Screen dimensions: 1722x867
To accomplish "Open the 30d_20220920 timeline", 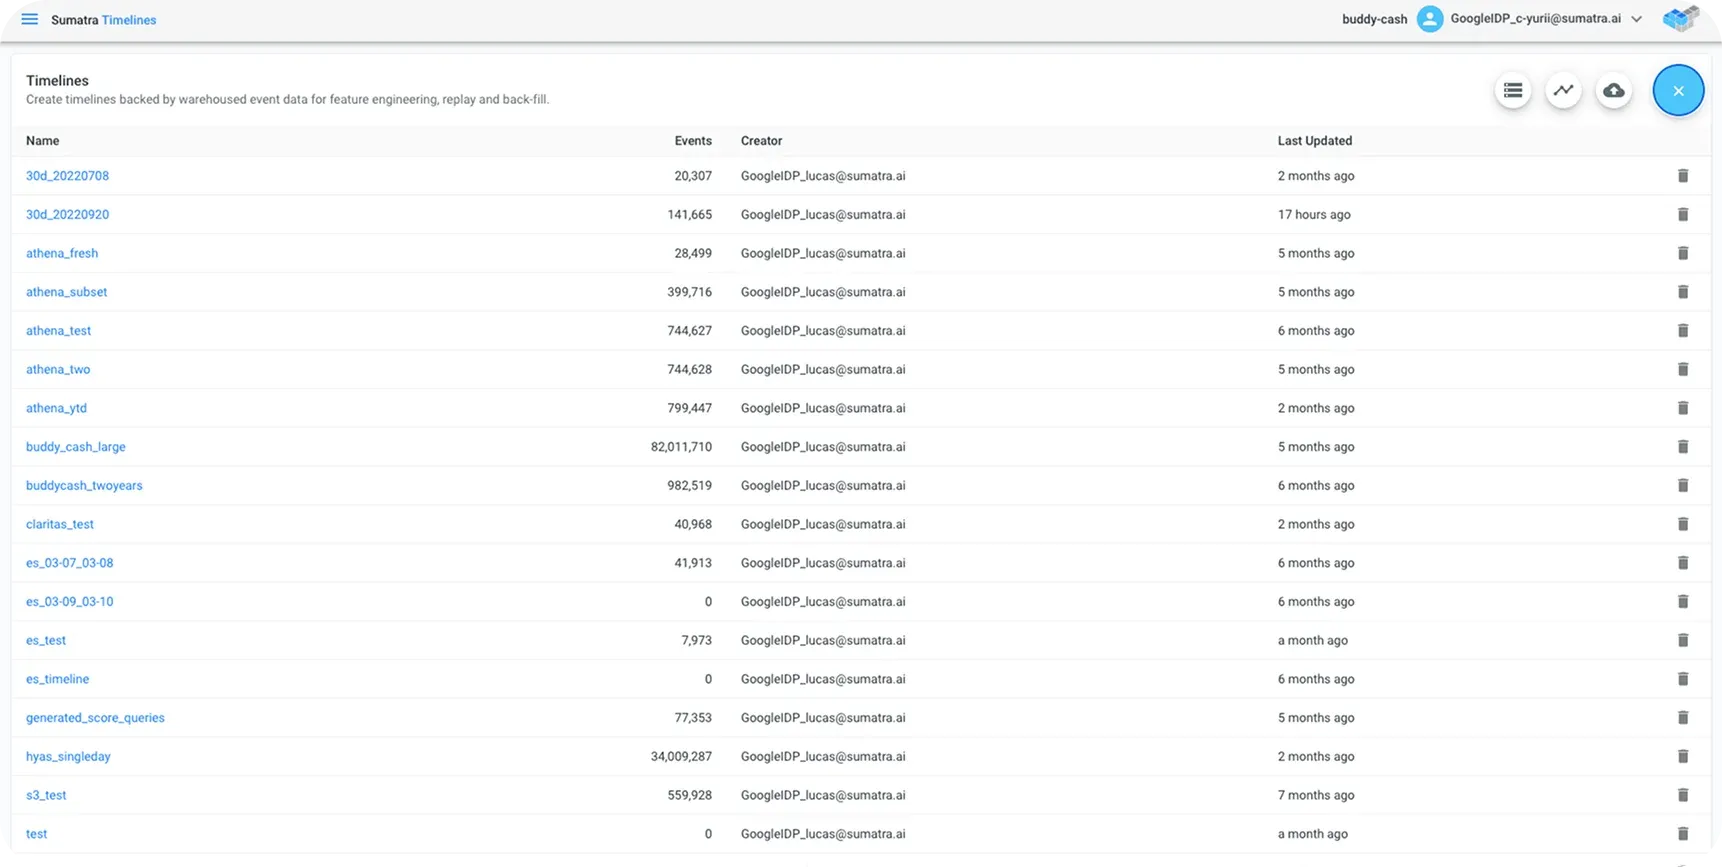I will click(67, 215).
